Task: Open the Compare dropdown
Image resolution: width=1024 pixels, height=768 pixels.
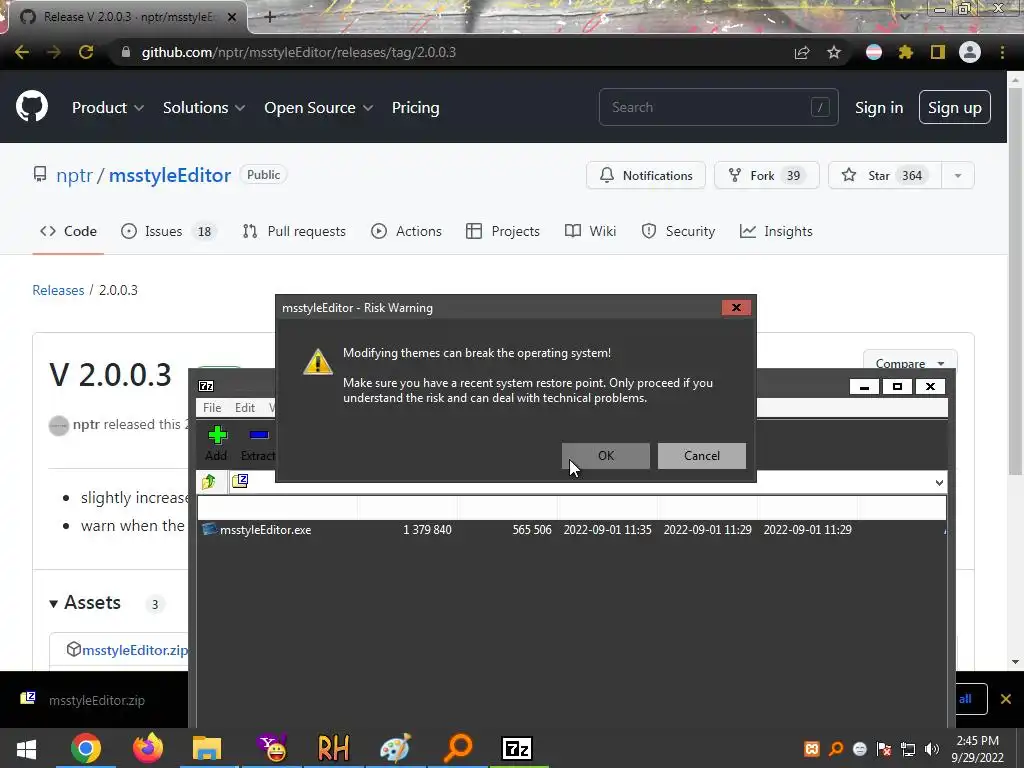Action: [x=910, y=363]
